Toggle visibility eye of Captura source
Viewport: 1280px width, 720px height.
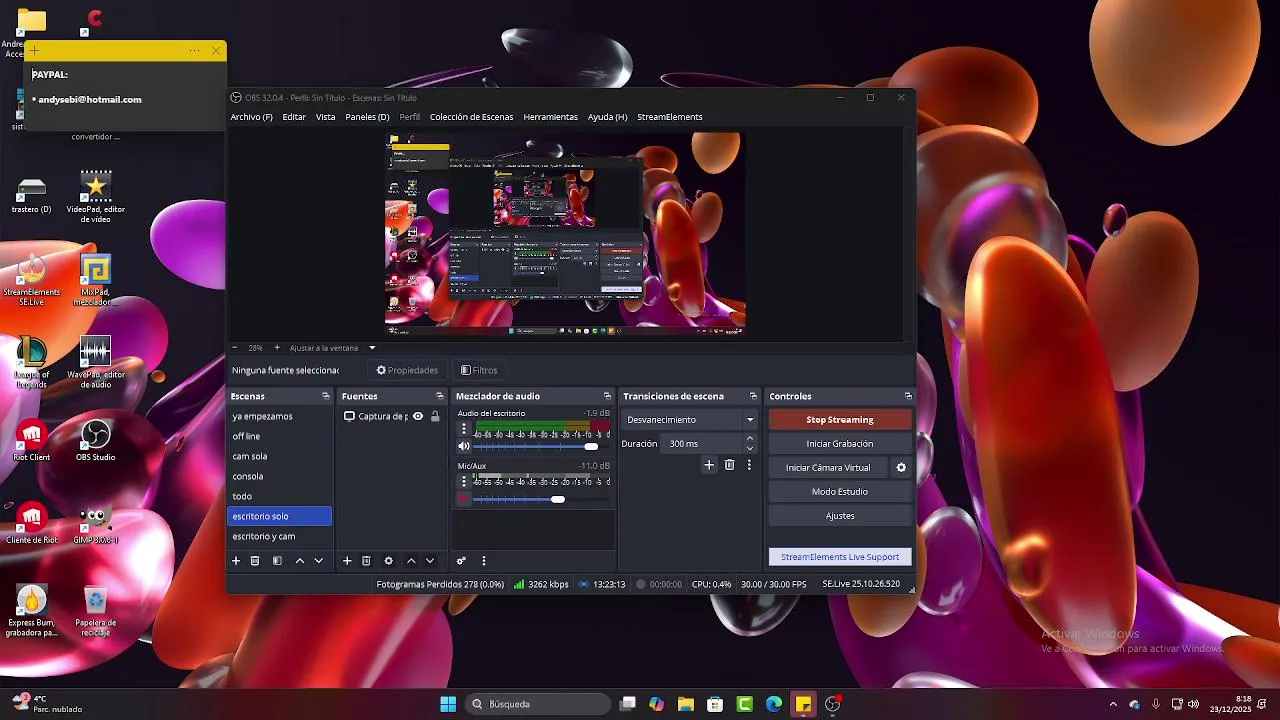click(x=418, y=416)
